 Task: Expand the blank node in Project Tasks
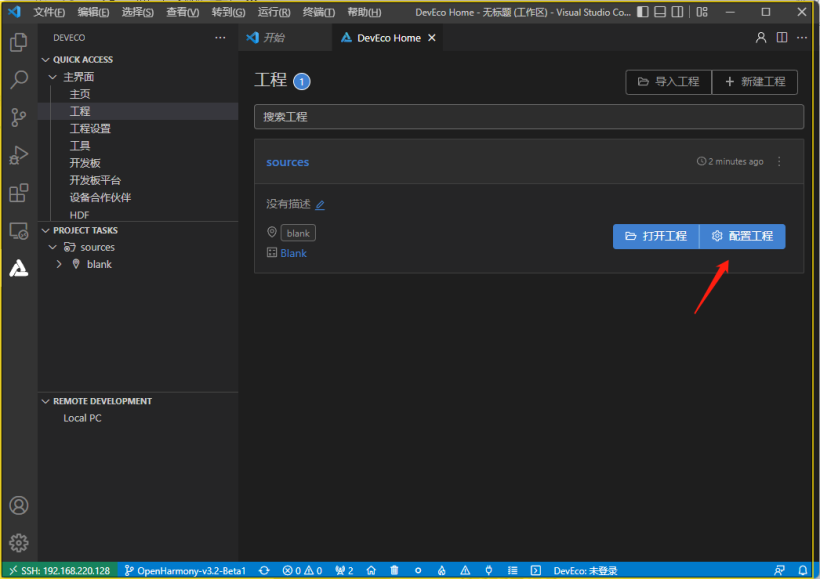pos(59,264)
